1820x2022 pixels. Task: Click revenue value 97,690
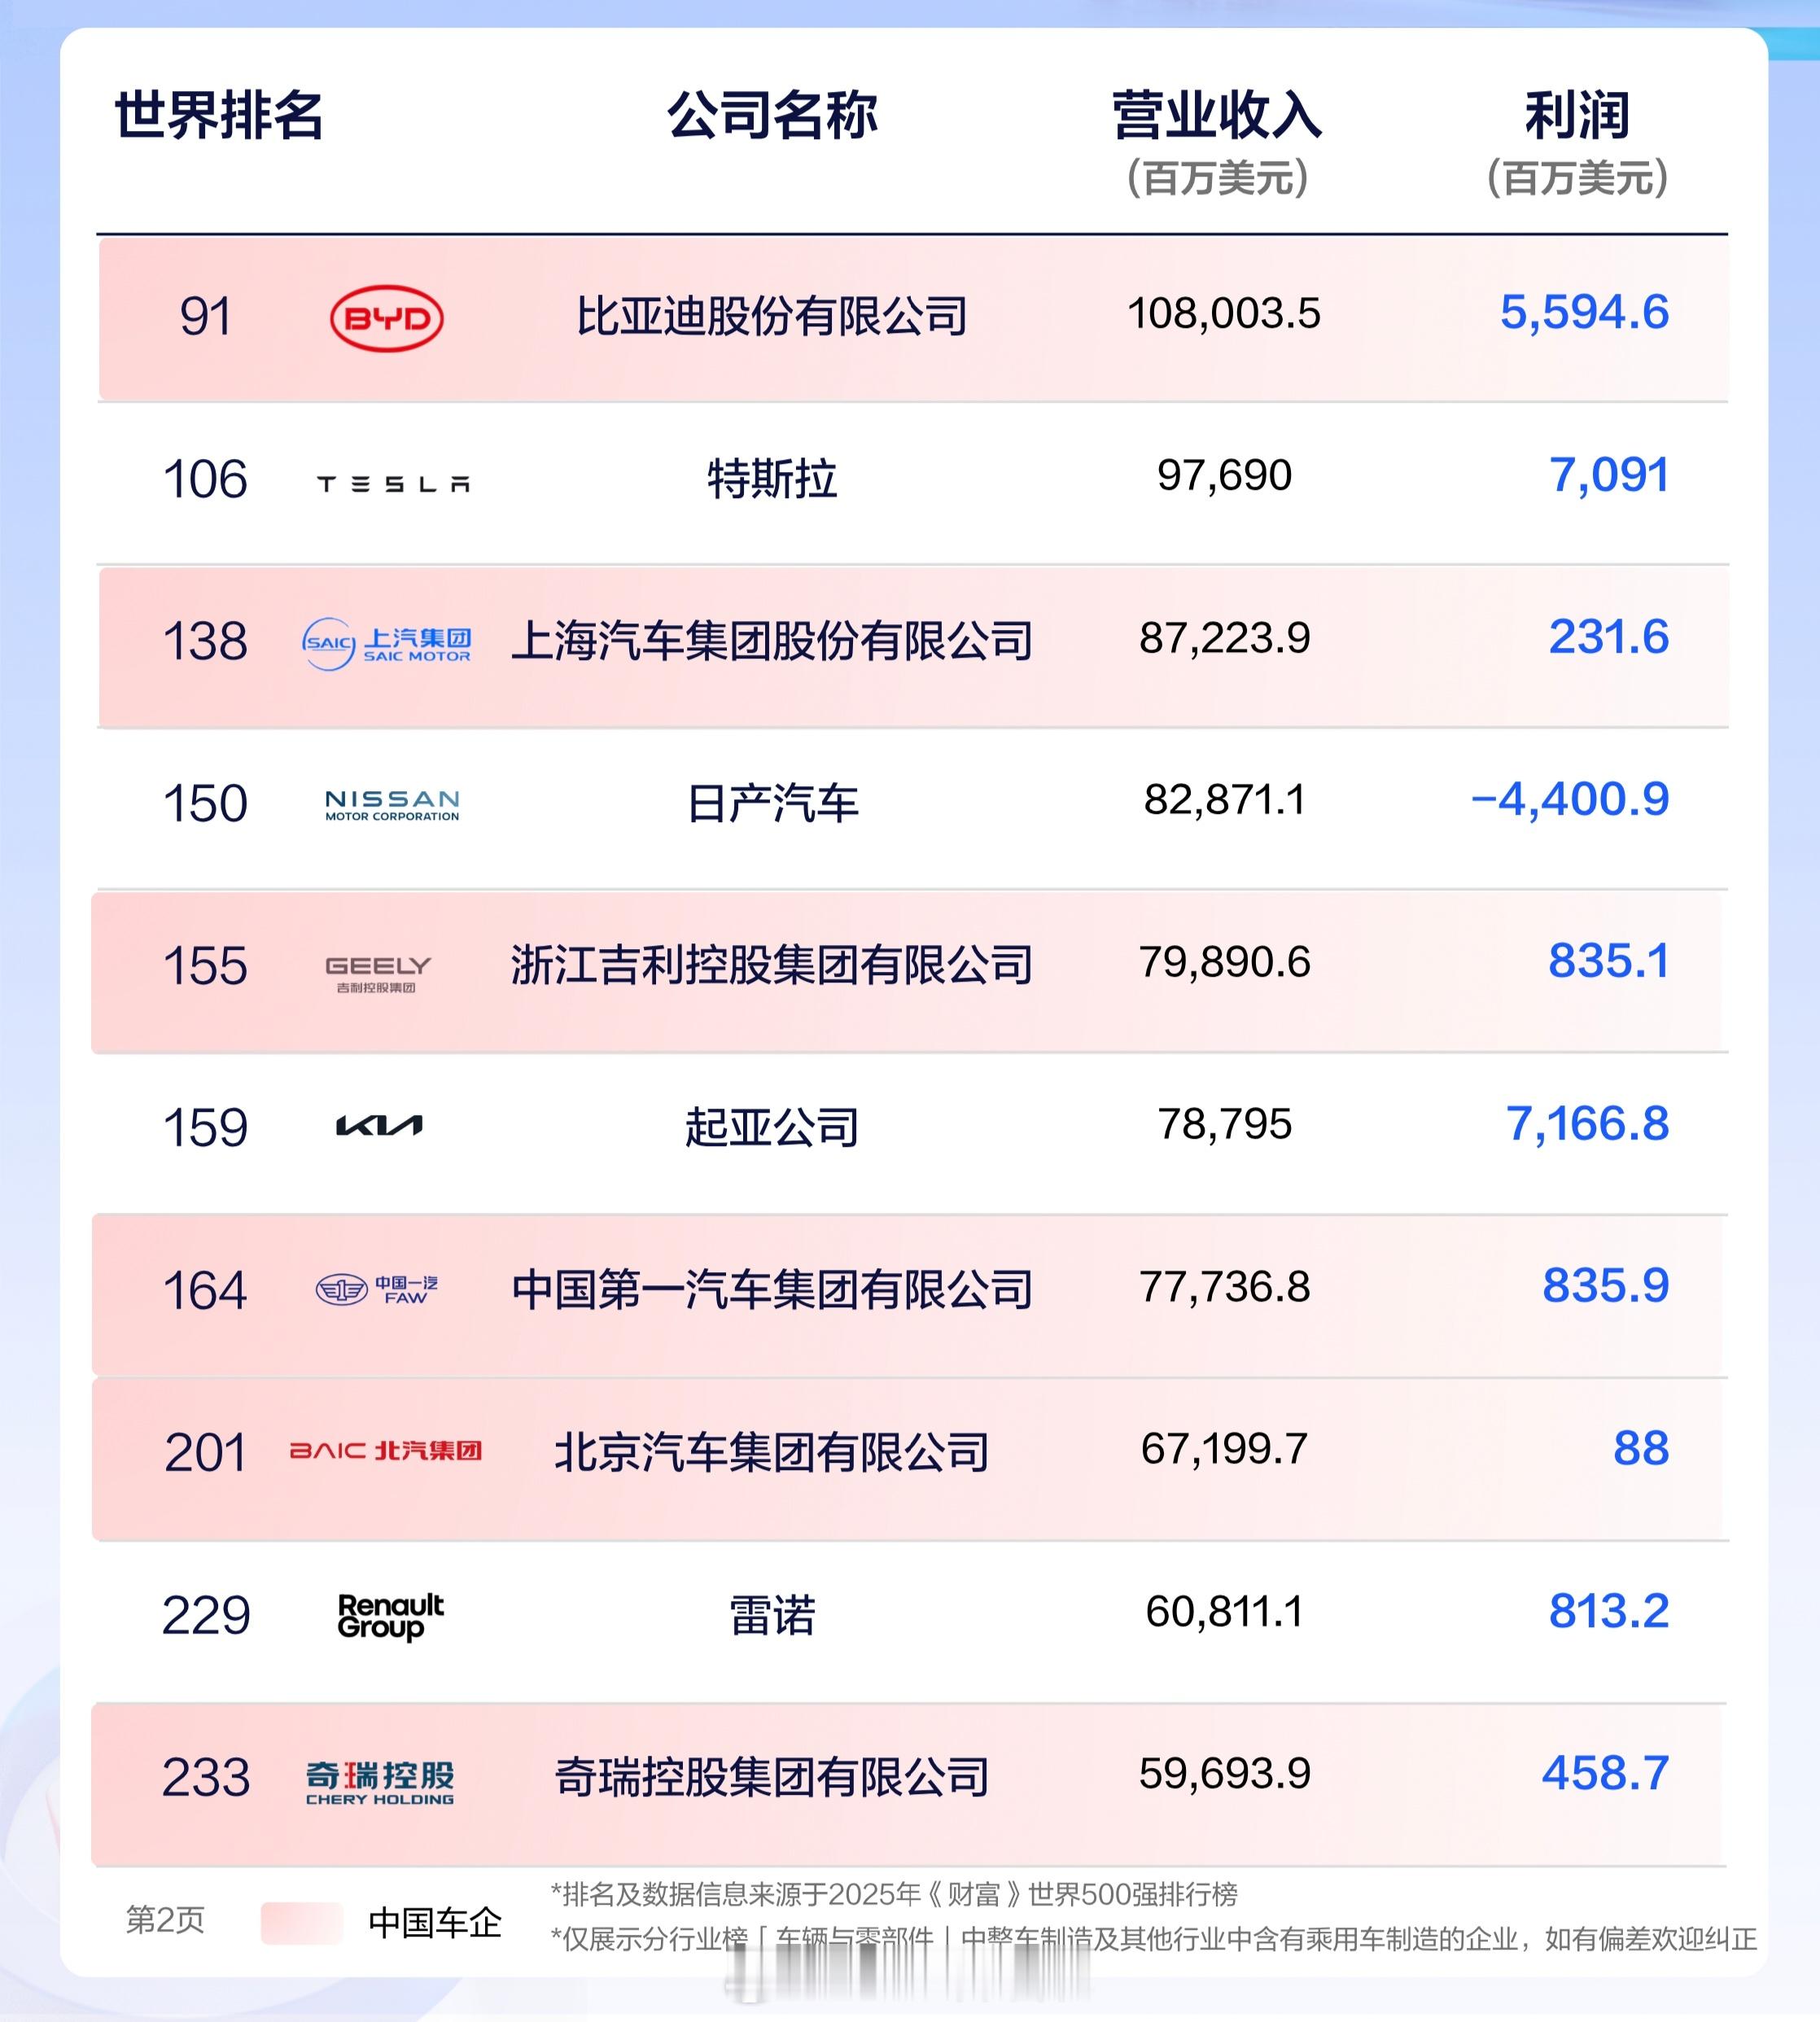[x=1224, y=475]
